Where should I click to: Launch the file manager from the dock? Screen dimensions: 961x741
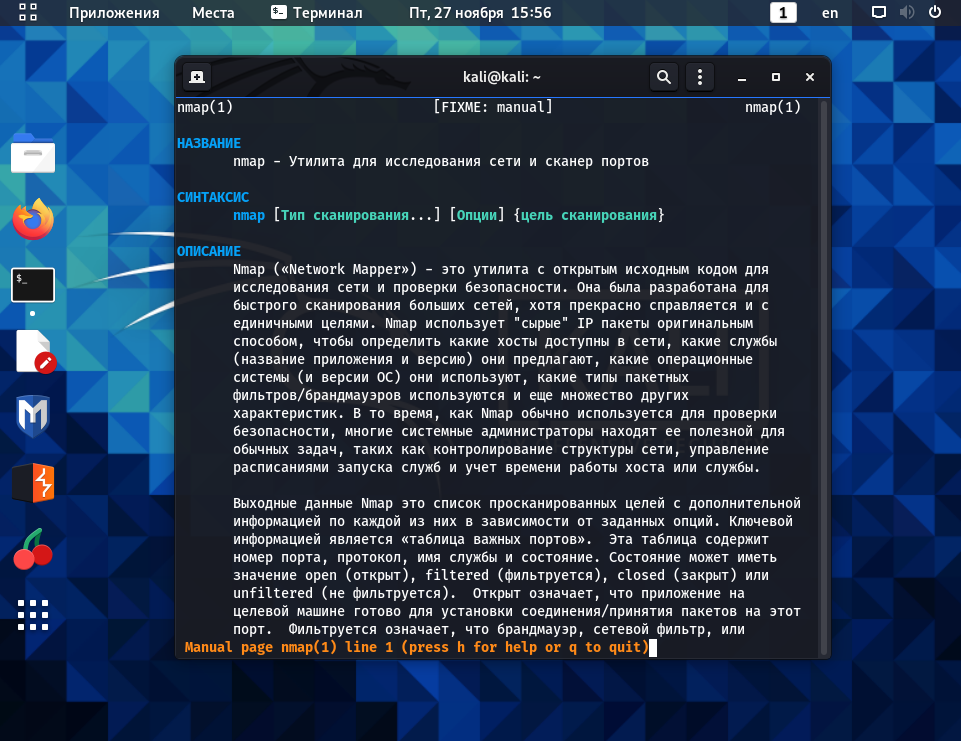point(33,153)
